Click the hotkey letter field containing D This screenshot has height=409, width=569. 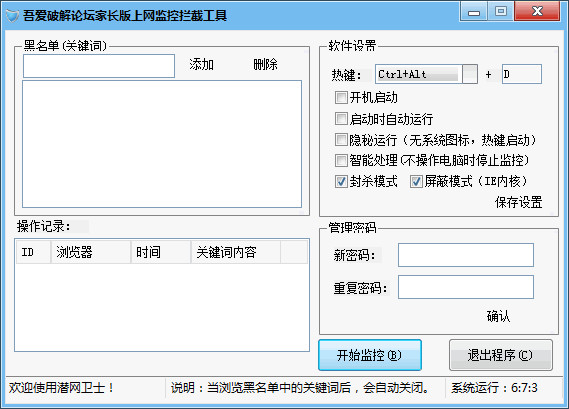(522, 74)
